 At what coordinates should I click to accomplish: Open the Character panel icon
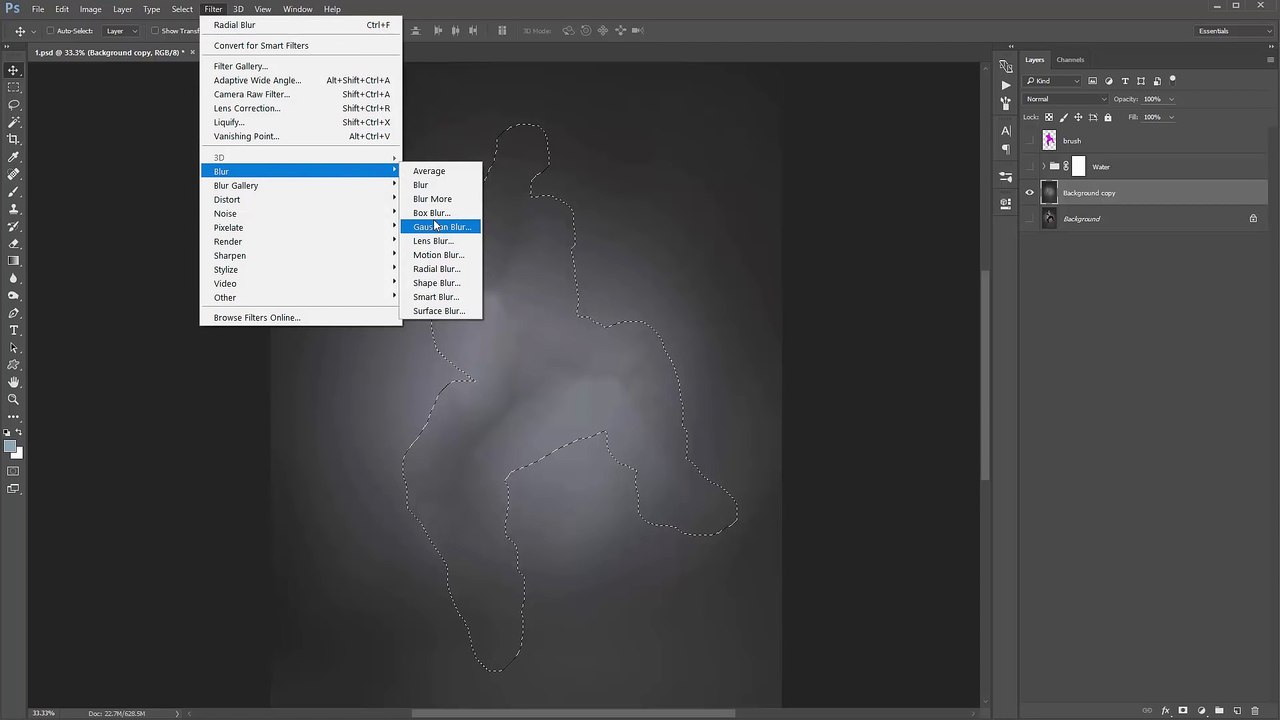click(1005, 131)
